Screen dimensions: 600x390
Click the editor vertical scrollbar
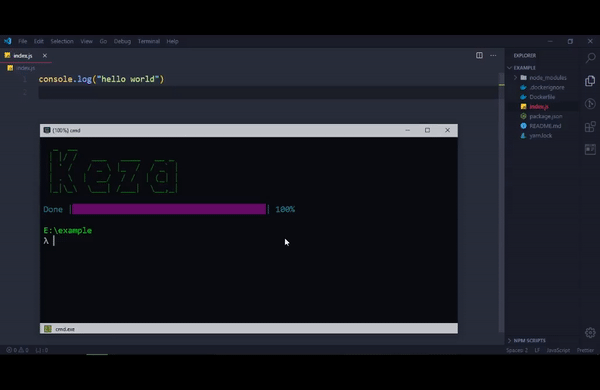(x=501, y=203)
